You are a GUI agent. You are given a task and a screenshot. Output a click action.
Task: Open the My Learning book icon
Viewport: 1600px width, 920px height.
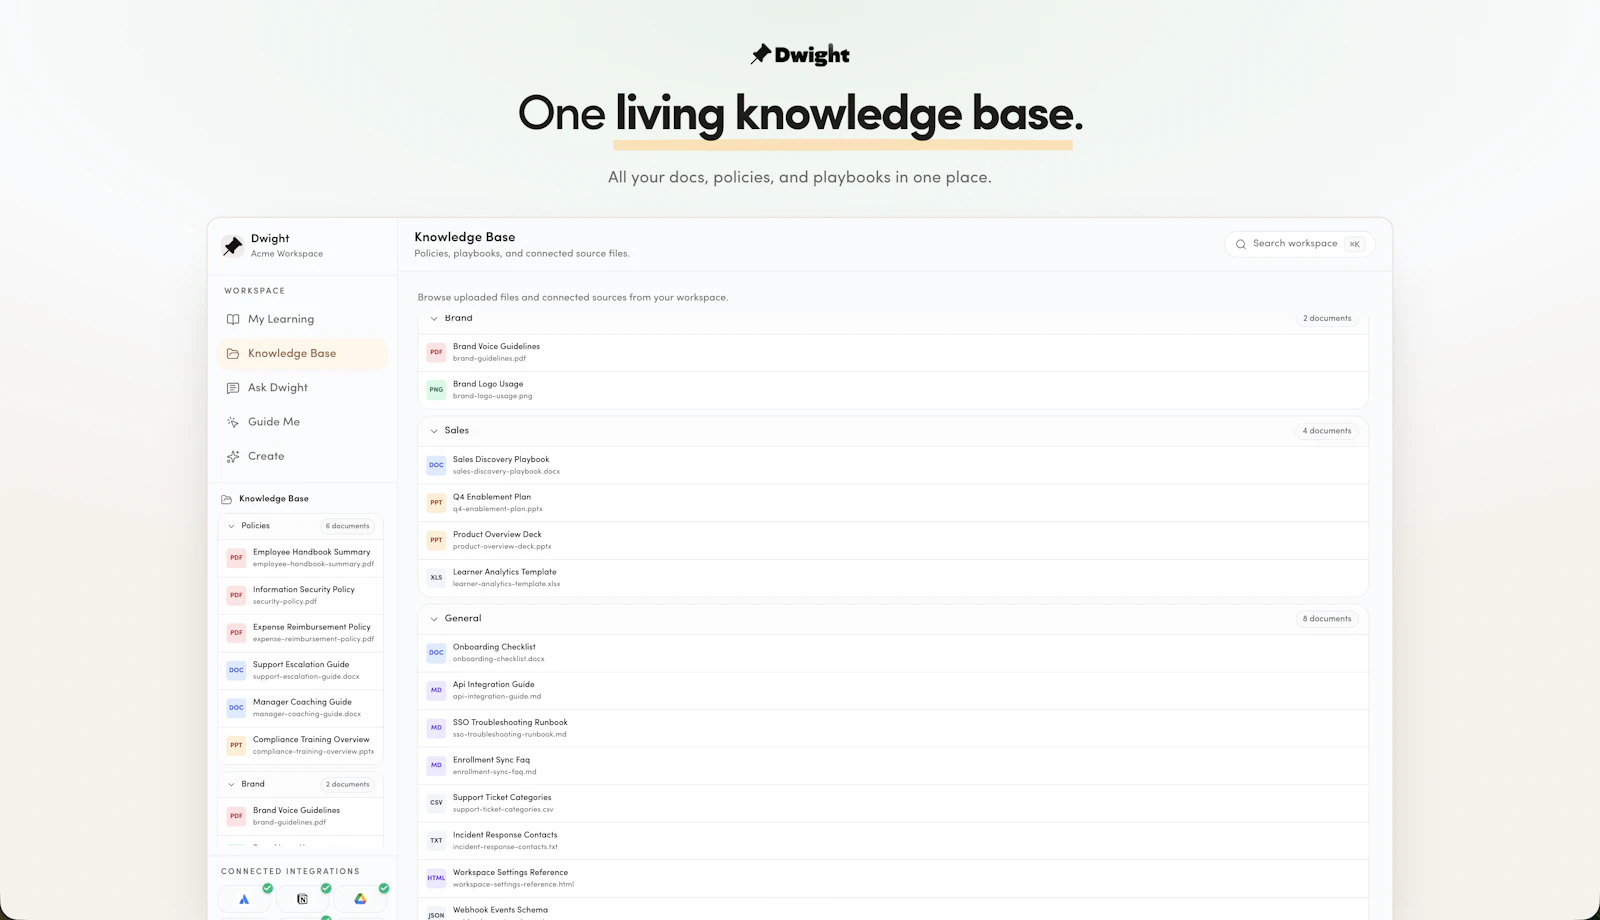tap(233, 319)
